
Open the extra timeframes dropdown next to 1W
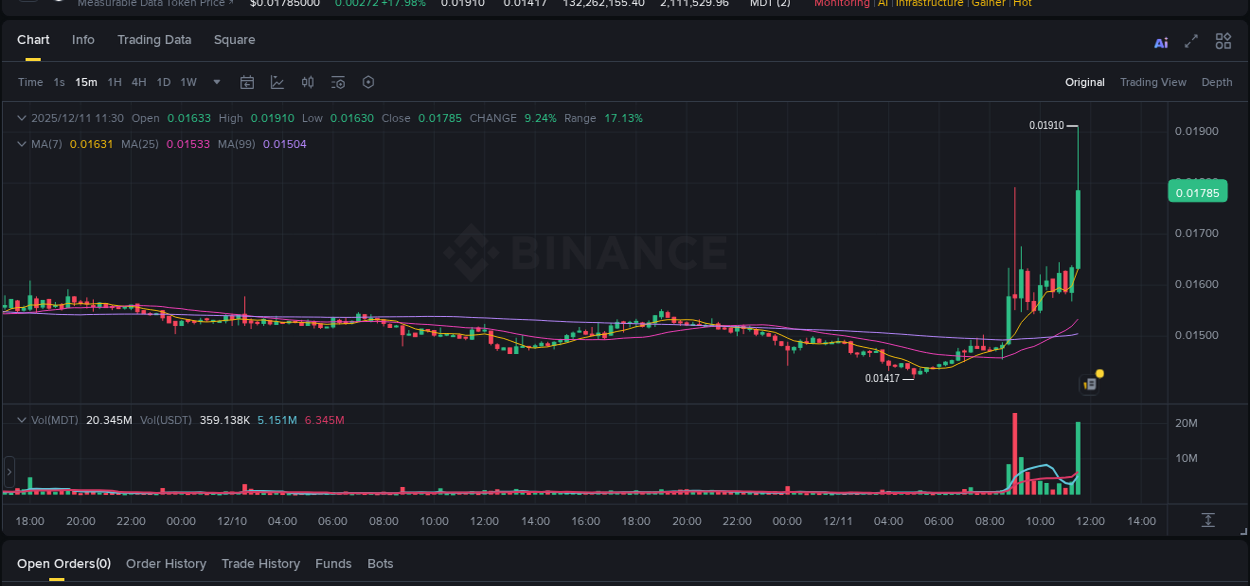click(216, 82)
